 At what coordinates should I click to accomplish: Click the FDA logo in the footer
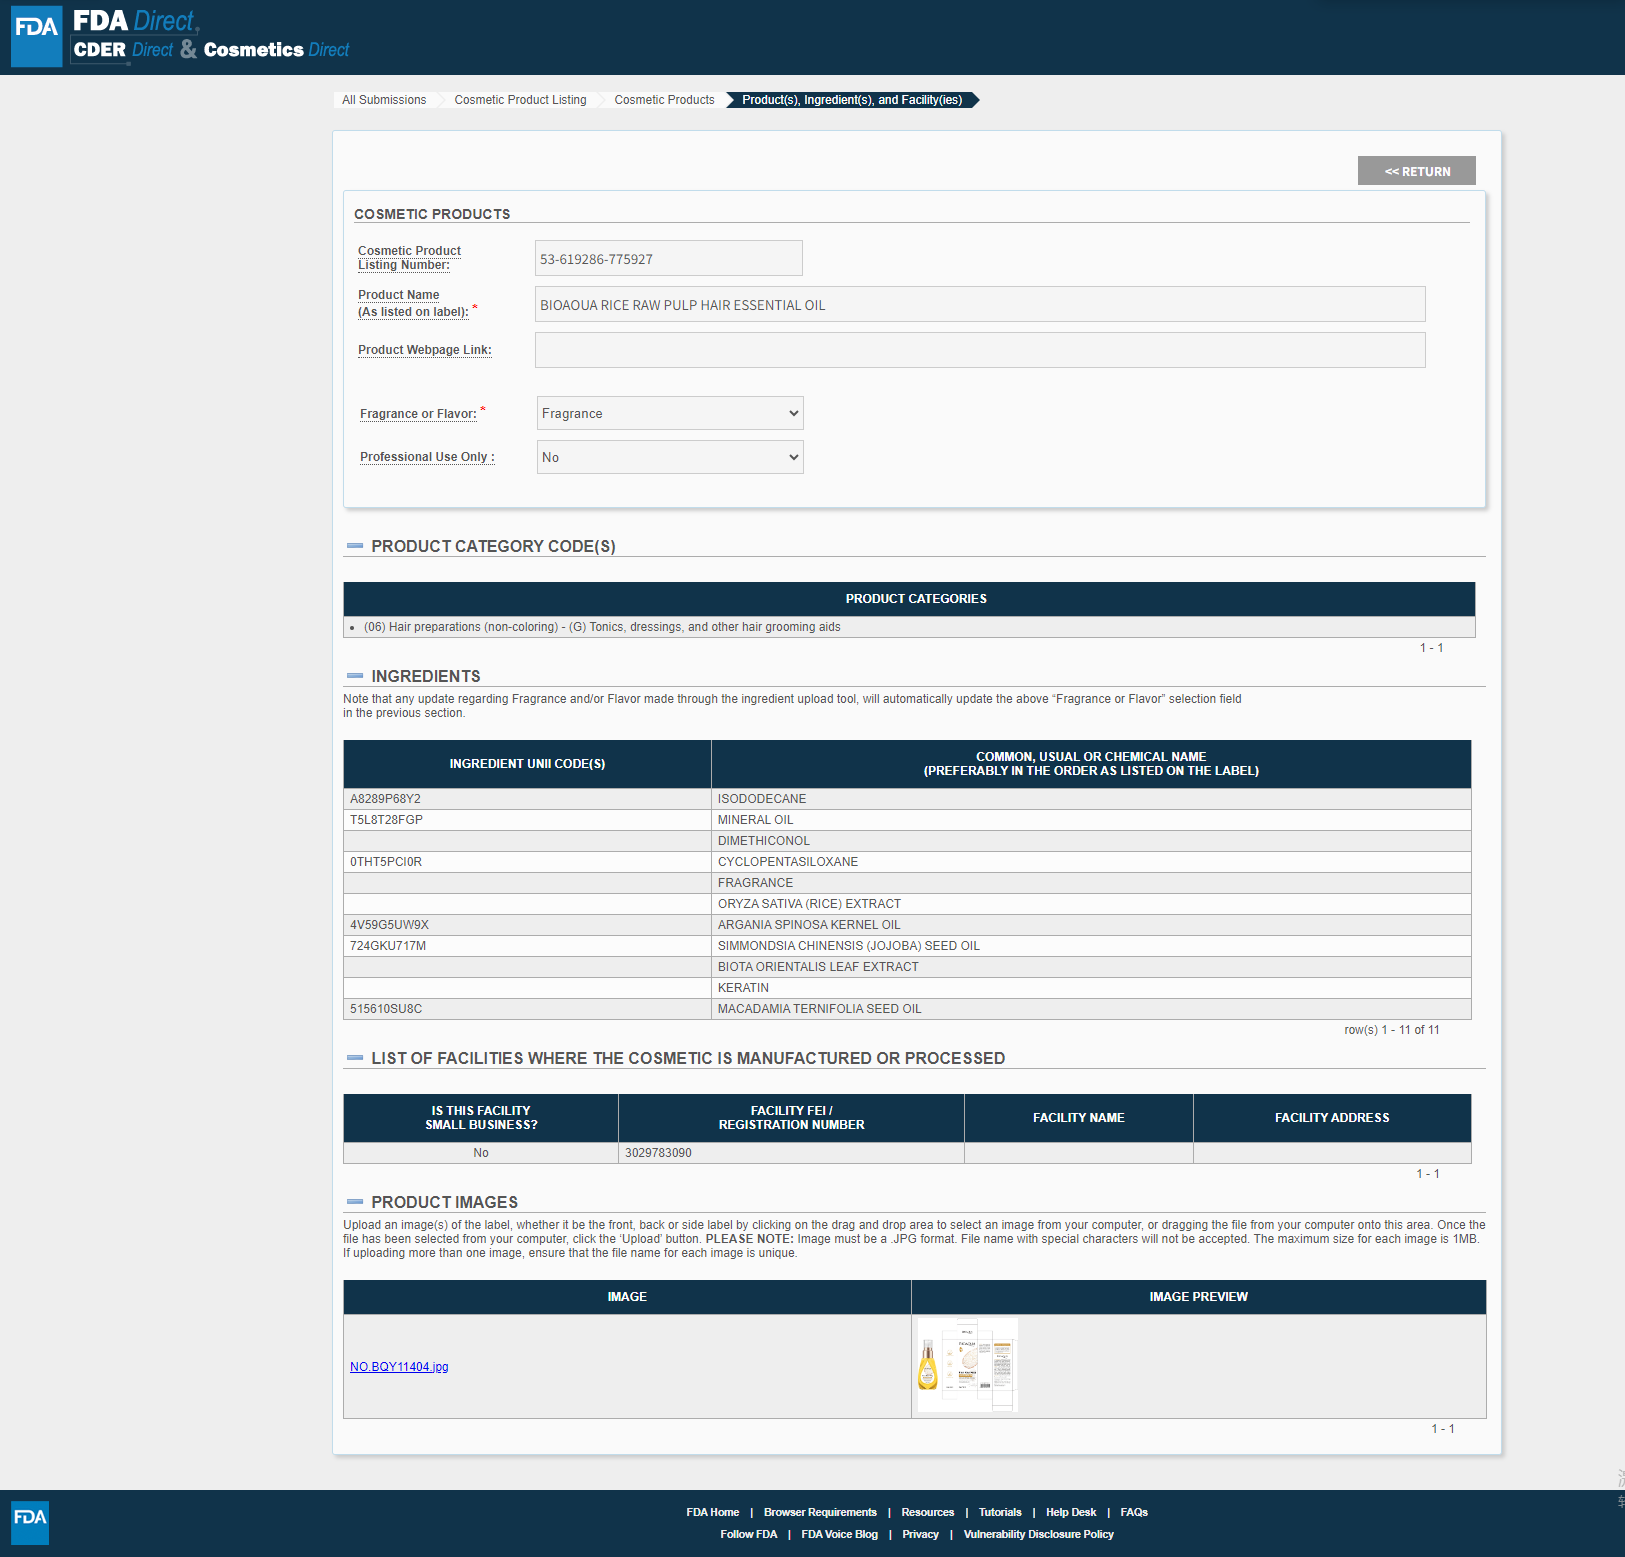point(30,1522)
